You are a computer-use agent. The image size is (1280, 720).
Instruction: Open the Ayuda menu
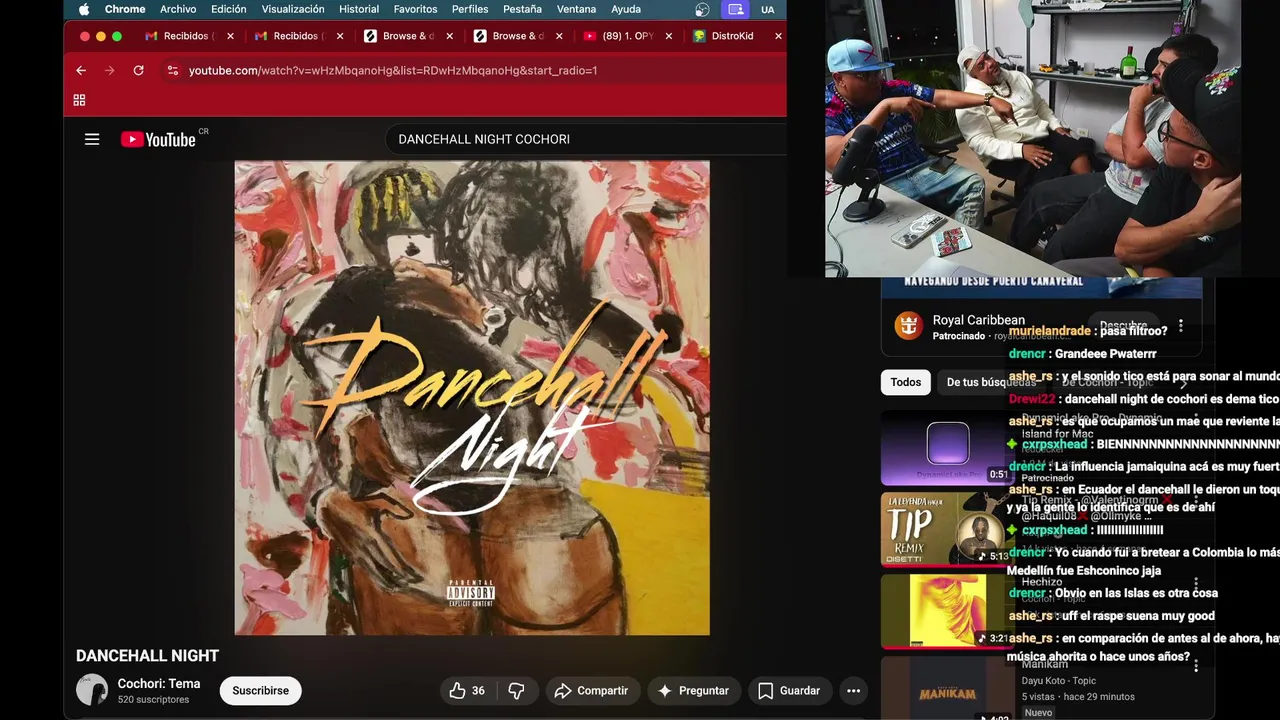tap(626, 9)
